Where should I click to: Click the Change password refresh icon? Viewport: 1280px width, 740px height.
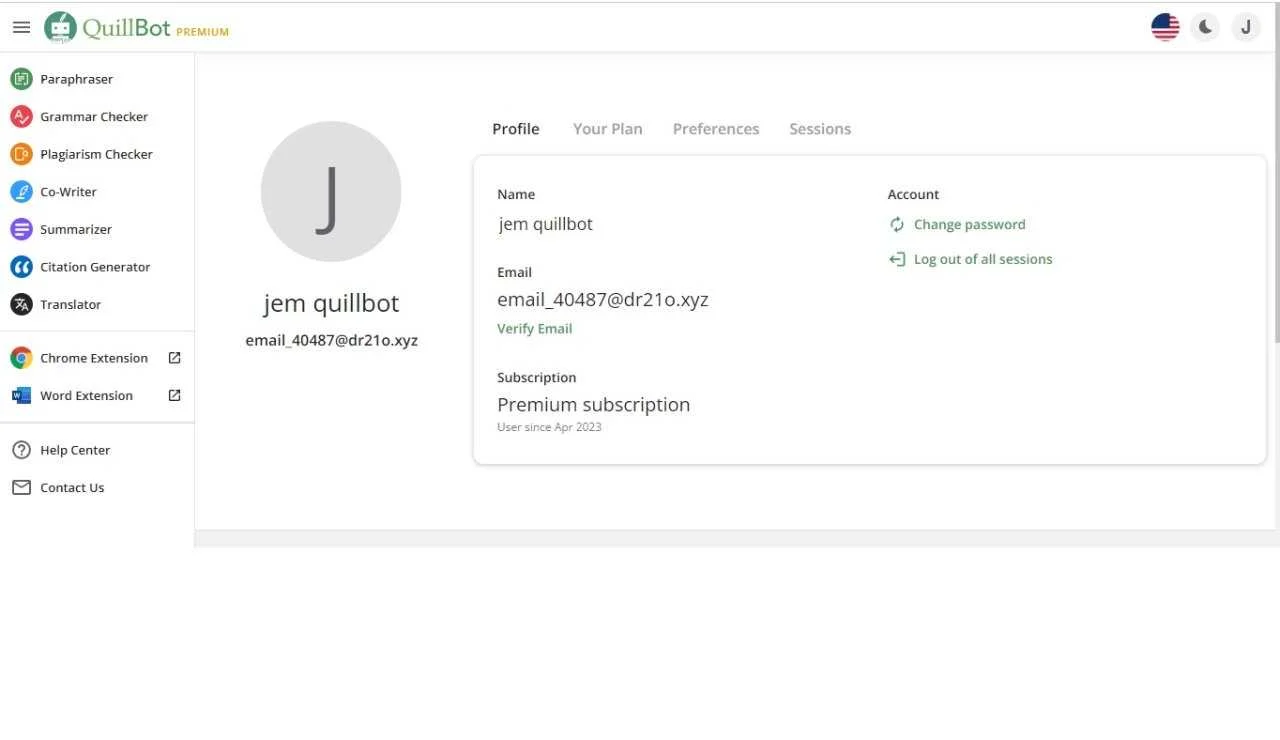click(x=897, y=224)
